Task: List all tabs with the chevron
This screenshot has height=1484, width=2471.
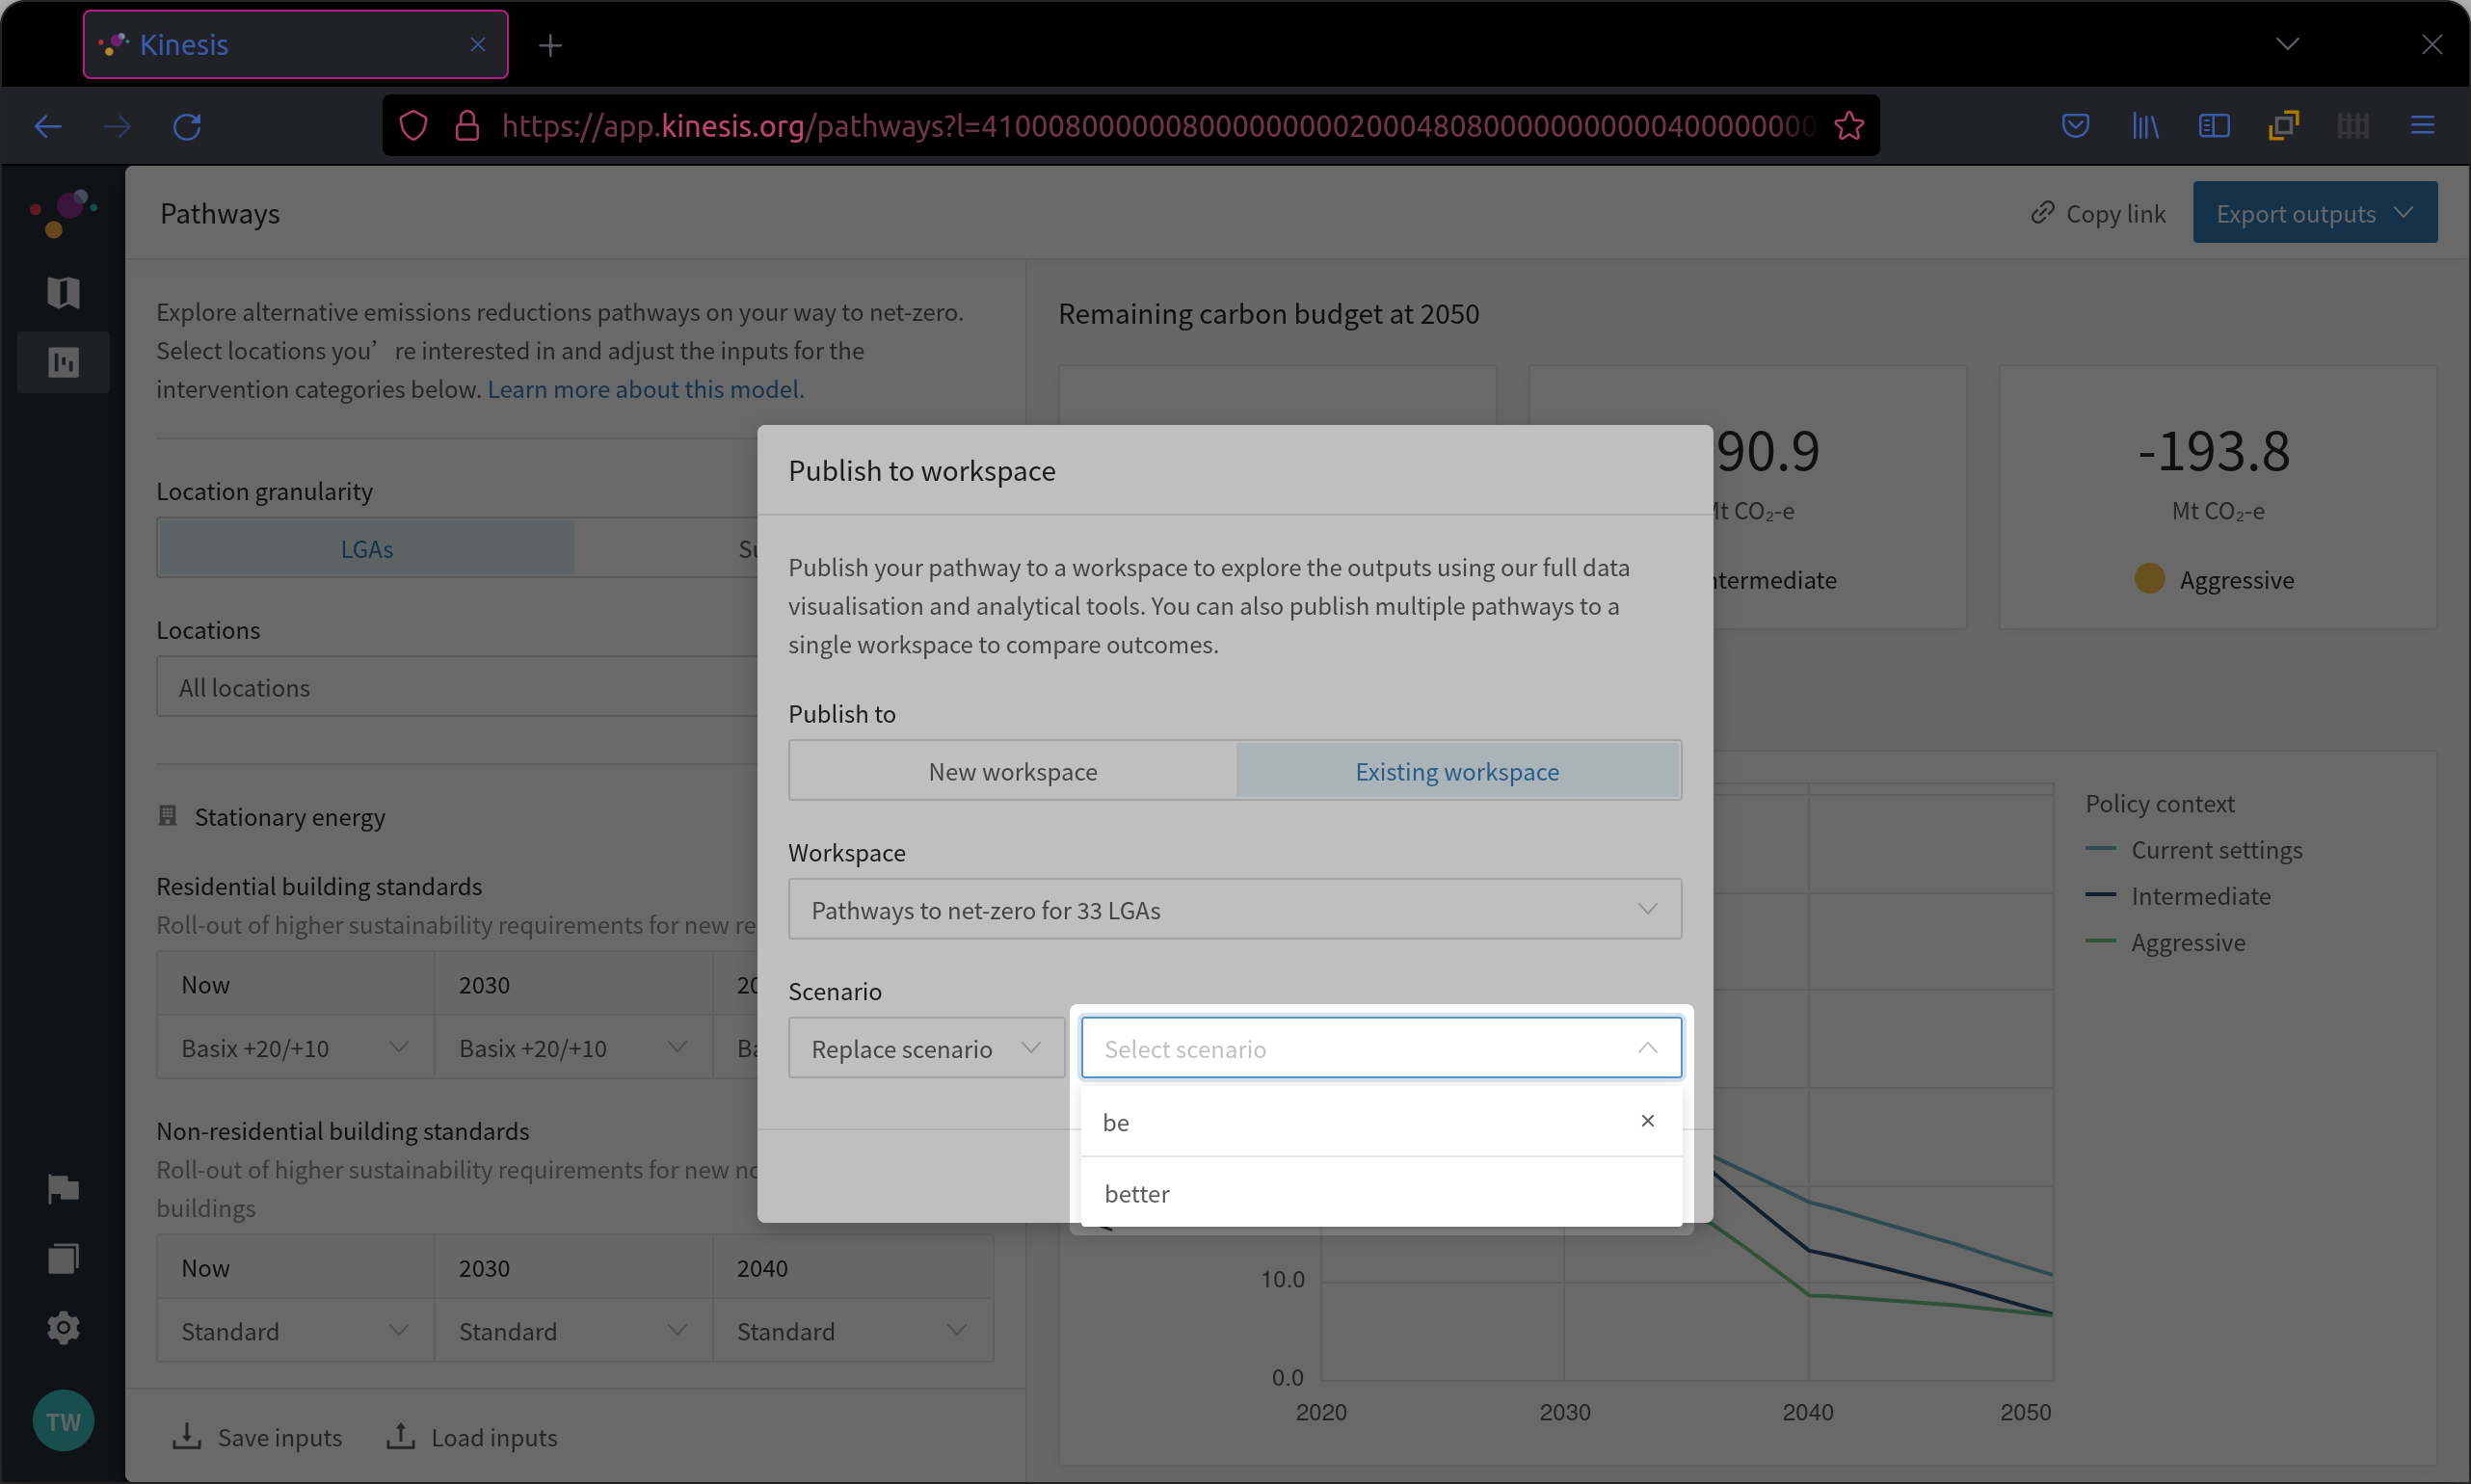Action: (2287, 44)
